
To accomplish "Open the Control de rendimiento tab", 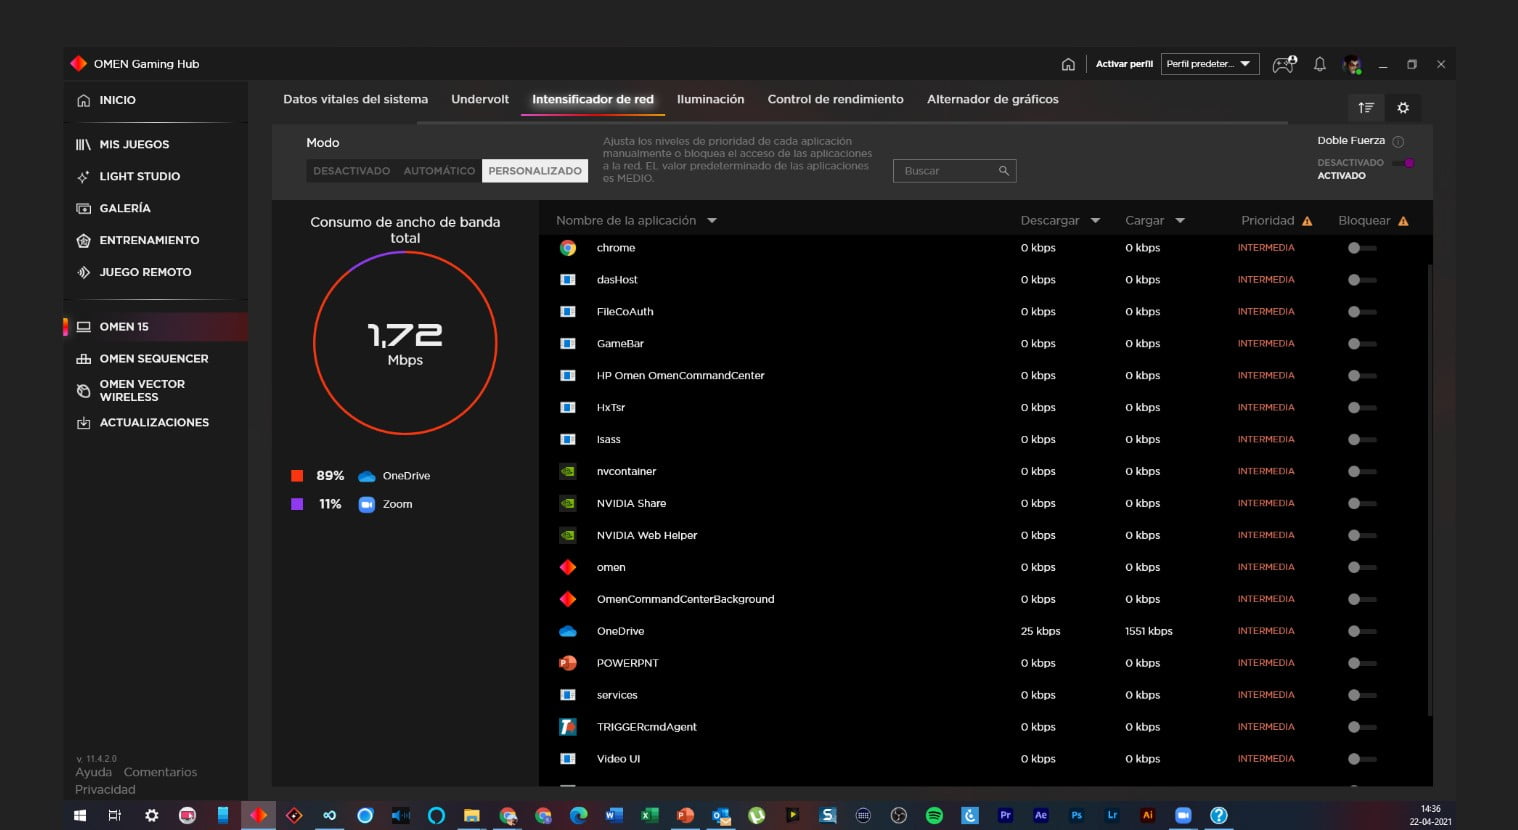I will (835, 99).
